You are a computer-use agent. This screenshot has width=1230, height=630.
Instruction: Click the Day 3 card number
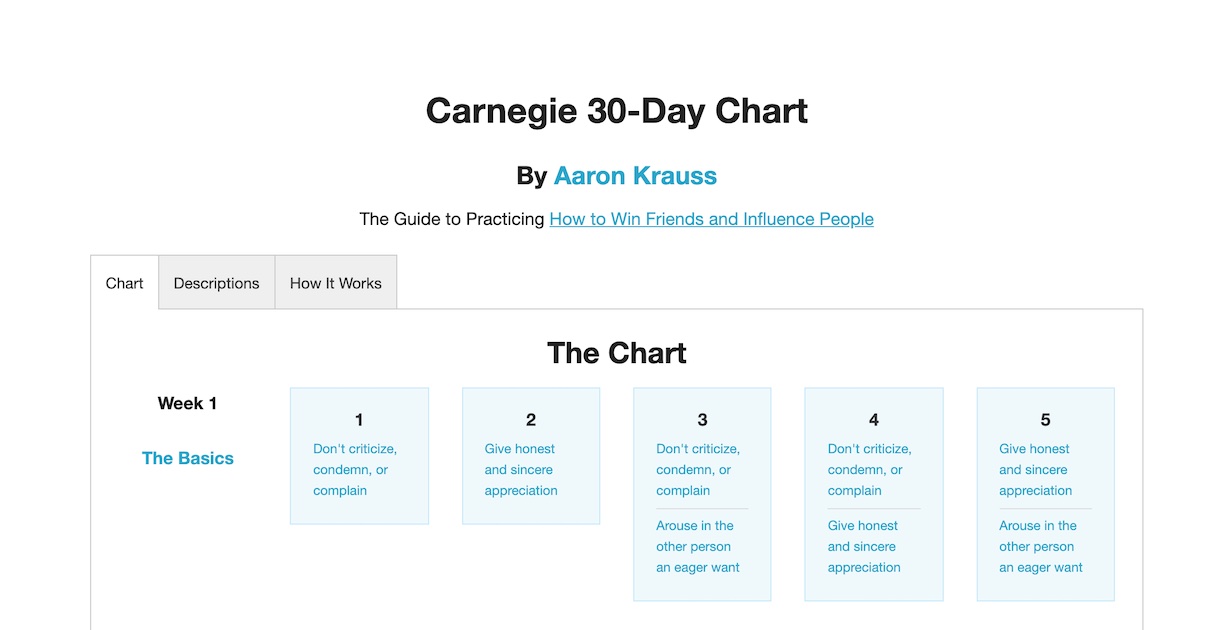click(x=702, y=420)
